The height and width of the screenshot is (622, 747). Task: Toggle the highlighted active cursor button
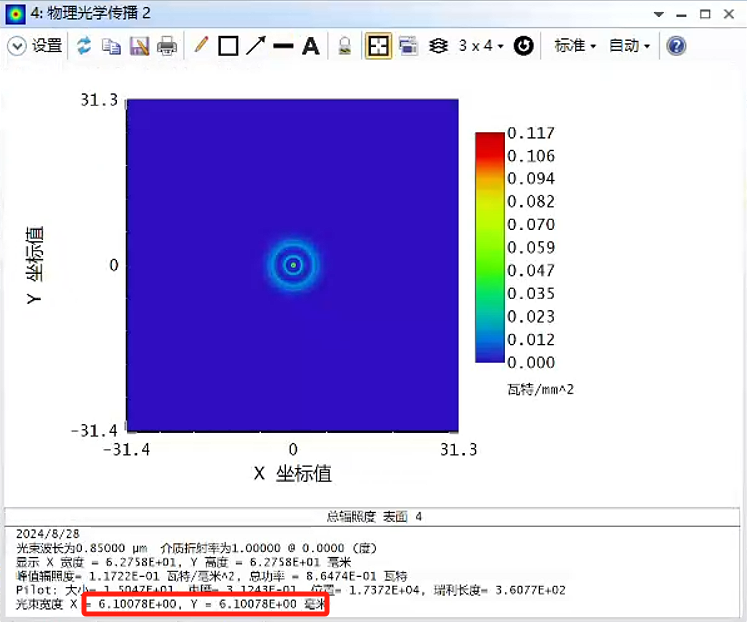[378, 46]
